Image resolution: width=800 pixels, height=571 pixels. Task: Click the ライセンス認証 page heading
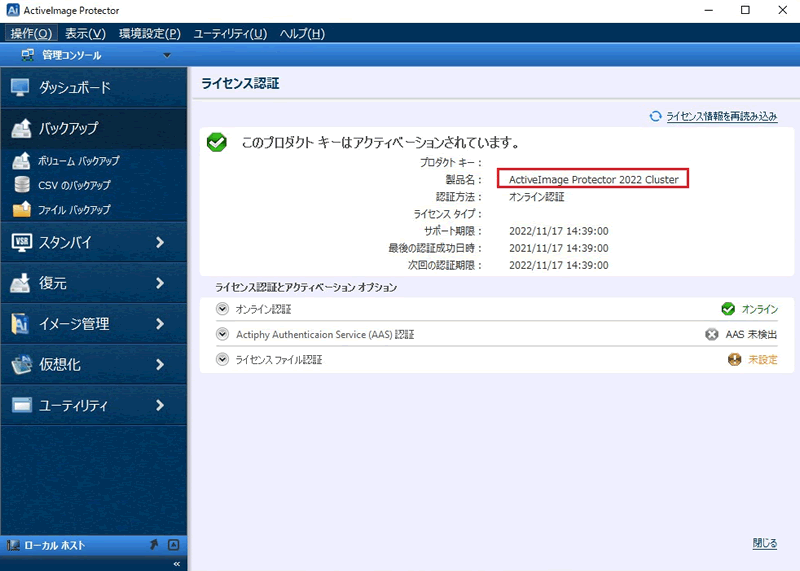pyautogui.click(x=240, y=83)
